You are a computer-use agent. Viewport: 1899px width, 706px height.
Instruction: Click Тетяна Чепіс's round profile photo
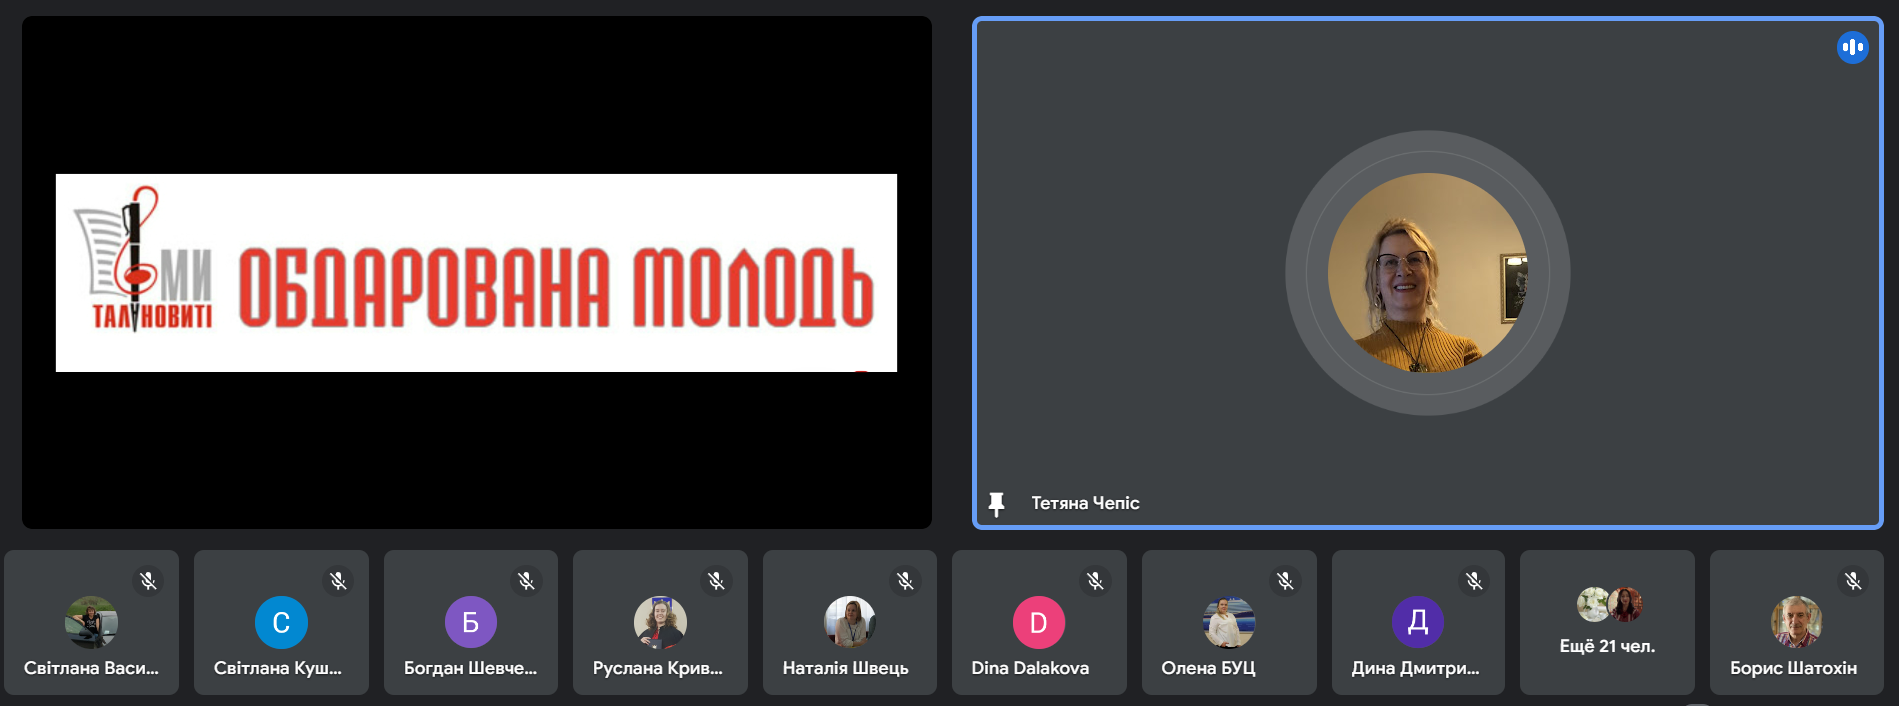click(x=1427, y=273)
